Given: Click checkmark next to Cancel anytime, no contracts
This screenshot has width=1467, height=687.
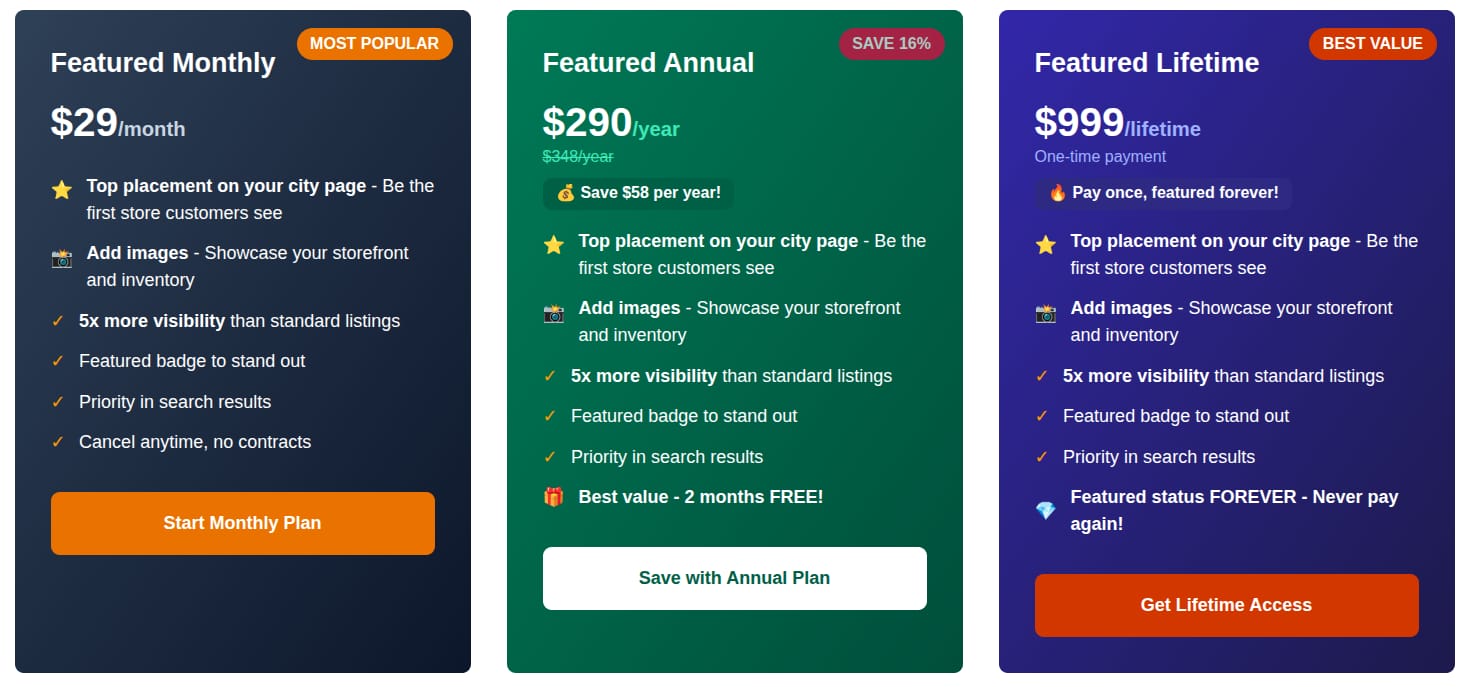Looking at the screenshot, I should click(x=58, y=442).
